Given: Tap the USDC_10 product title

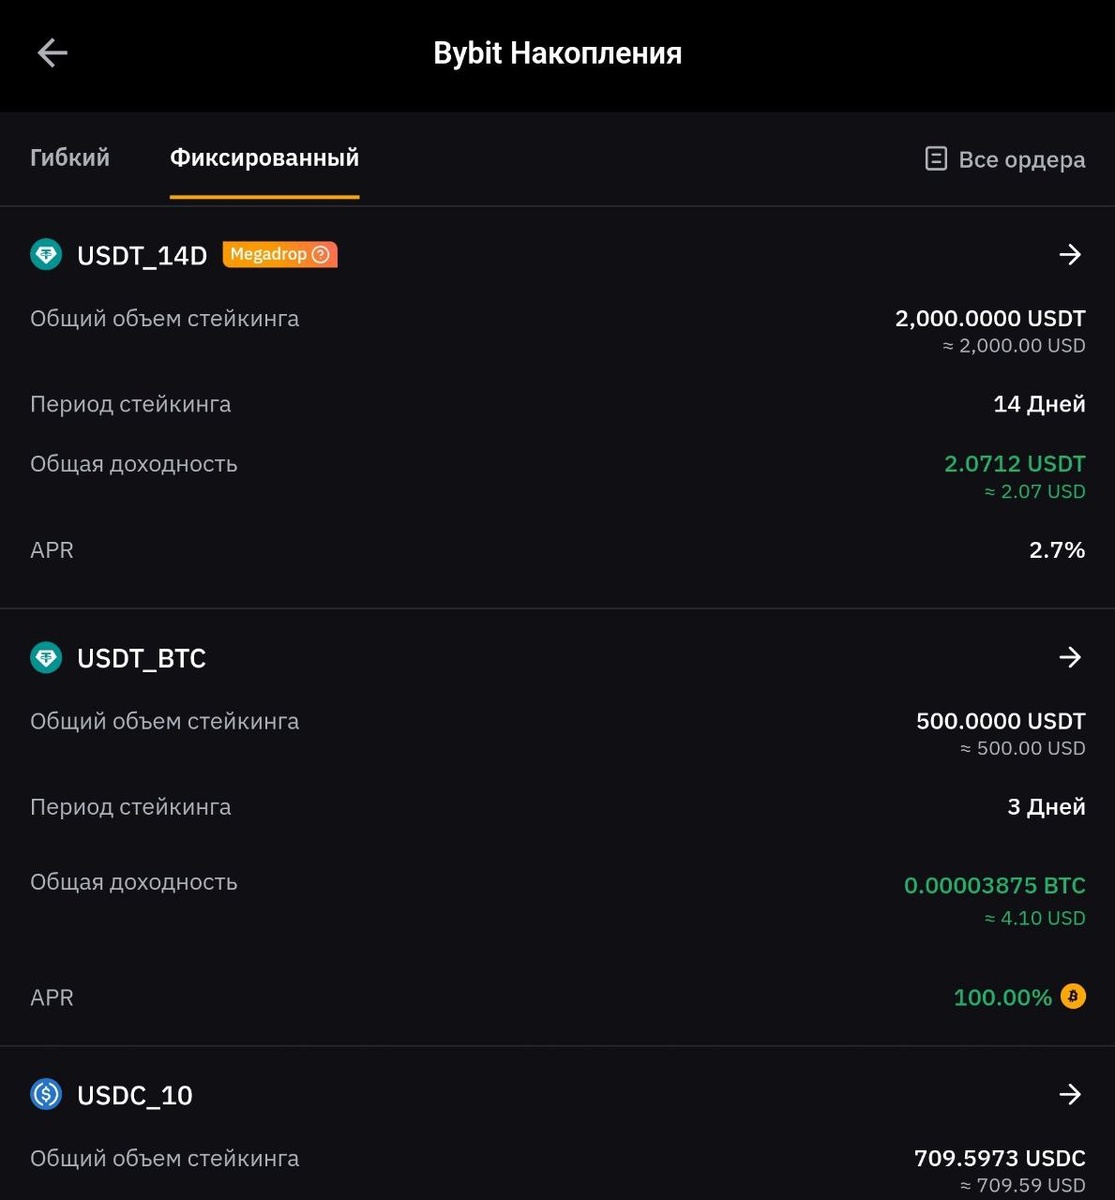Looking at the screenshot, I should point(134,1096).
